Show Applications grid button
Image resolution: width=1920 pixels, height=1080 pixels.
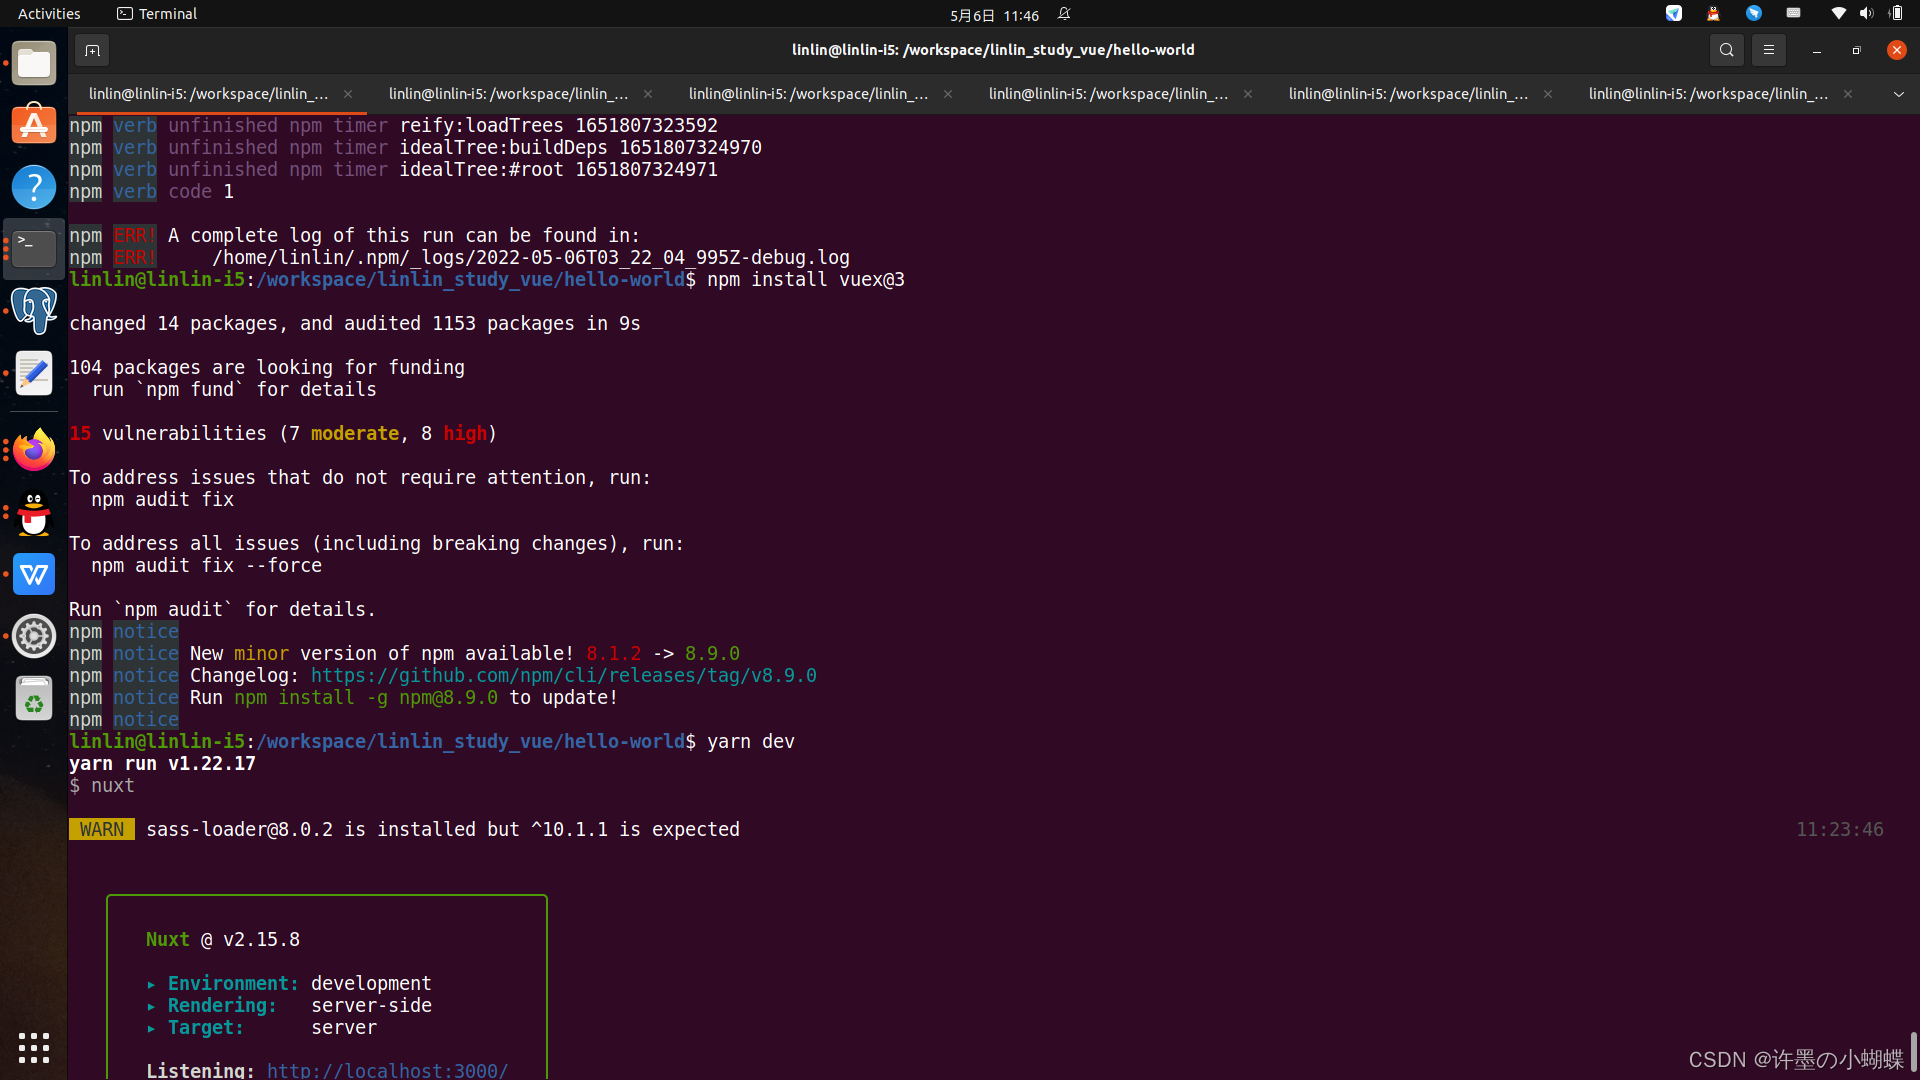coord(34,1047)
